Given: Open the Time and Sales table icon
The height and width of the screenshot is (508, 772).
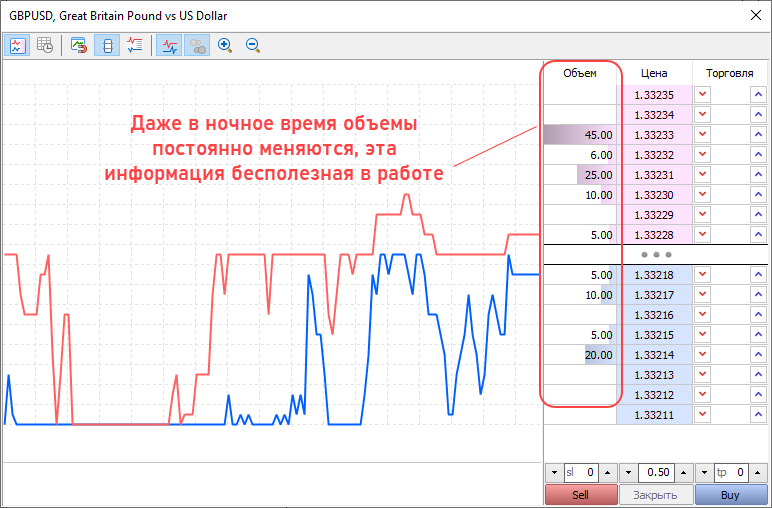Looking at the screenshot, I should point(45,46).
